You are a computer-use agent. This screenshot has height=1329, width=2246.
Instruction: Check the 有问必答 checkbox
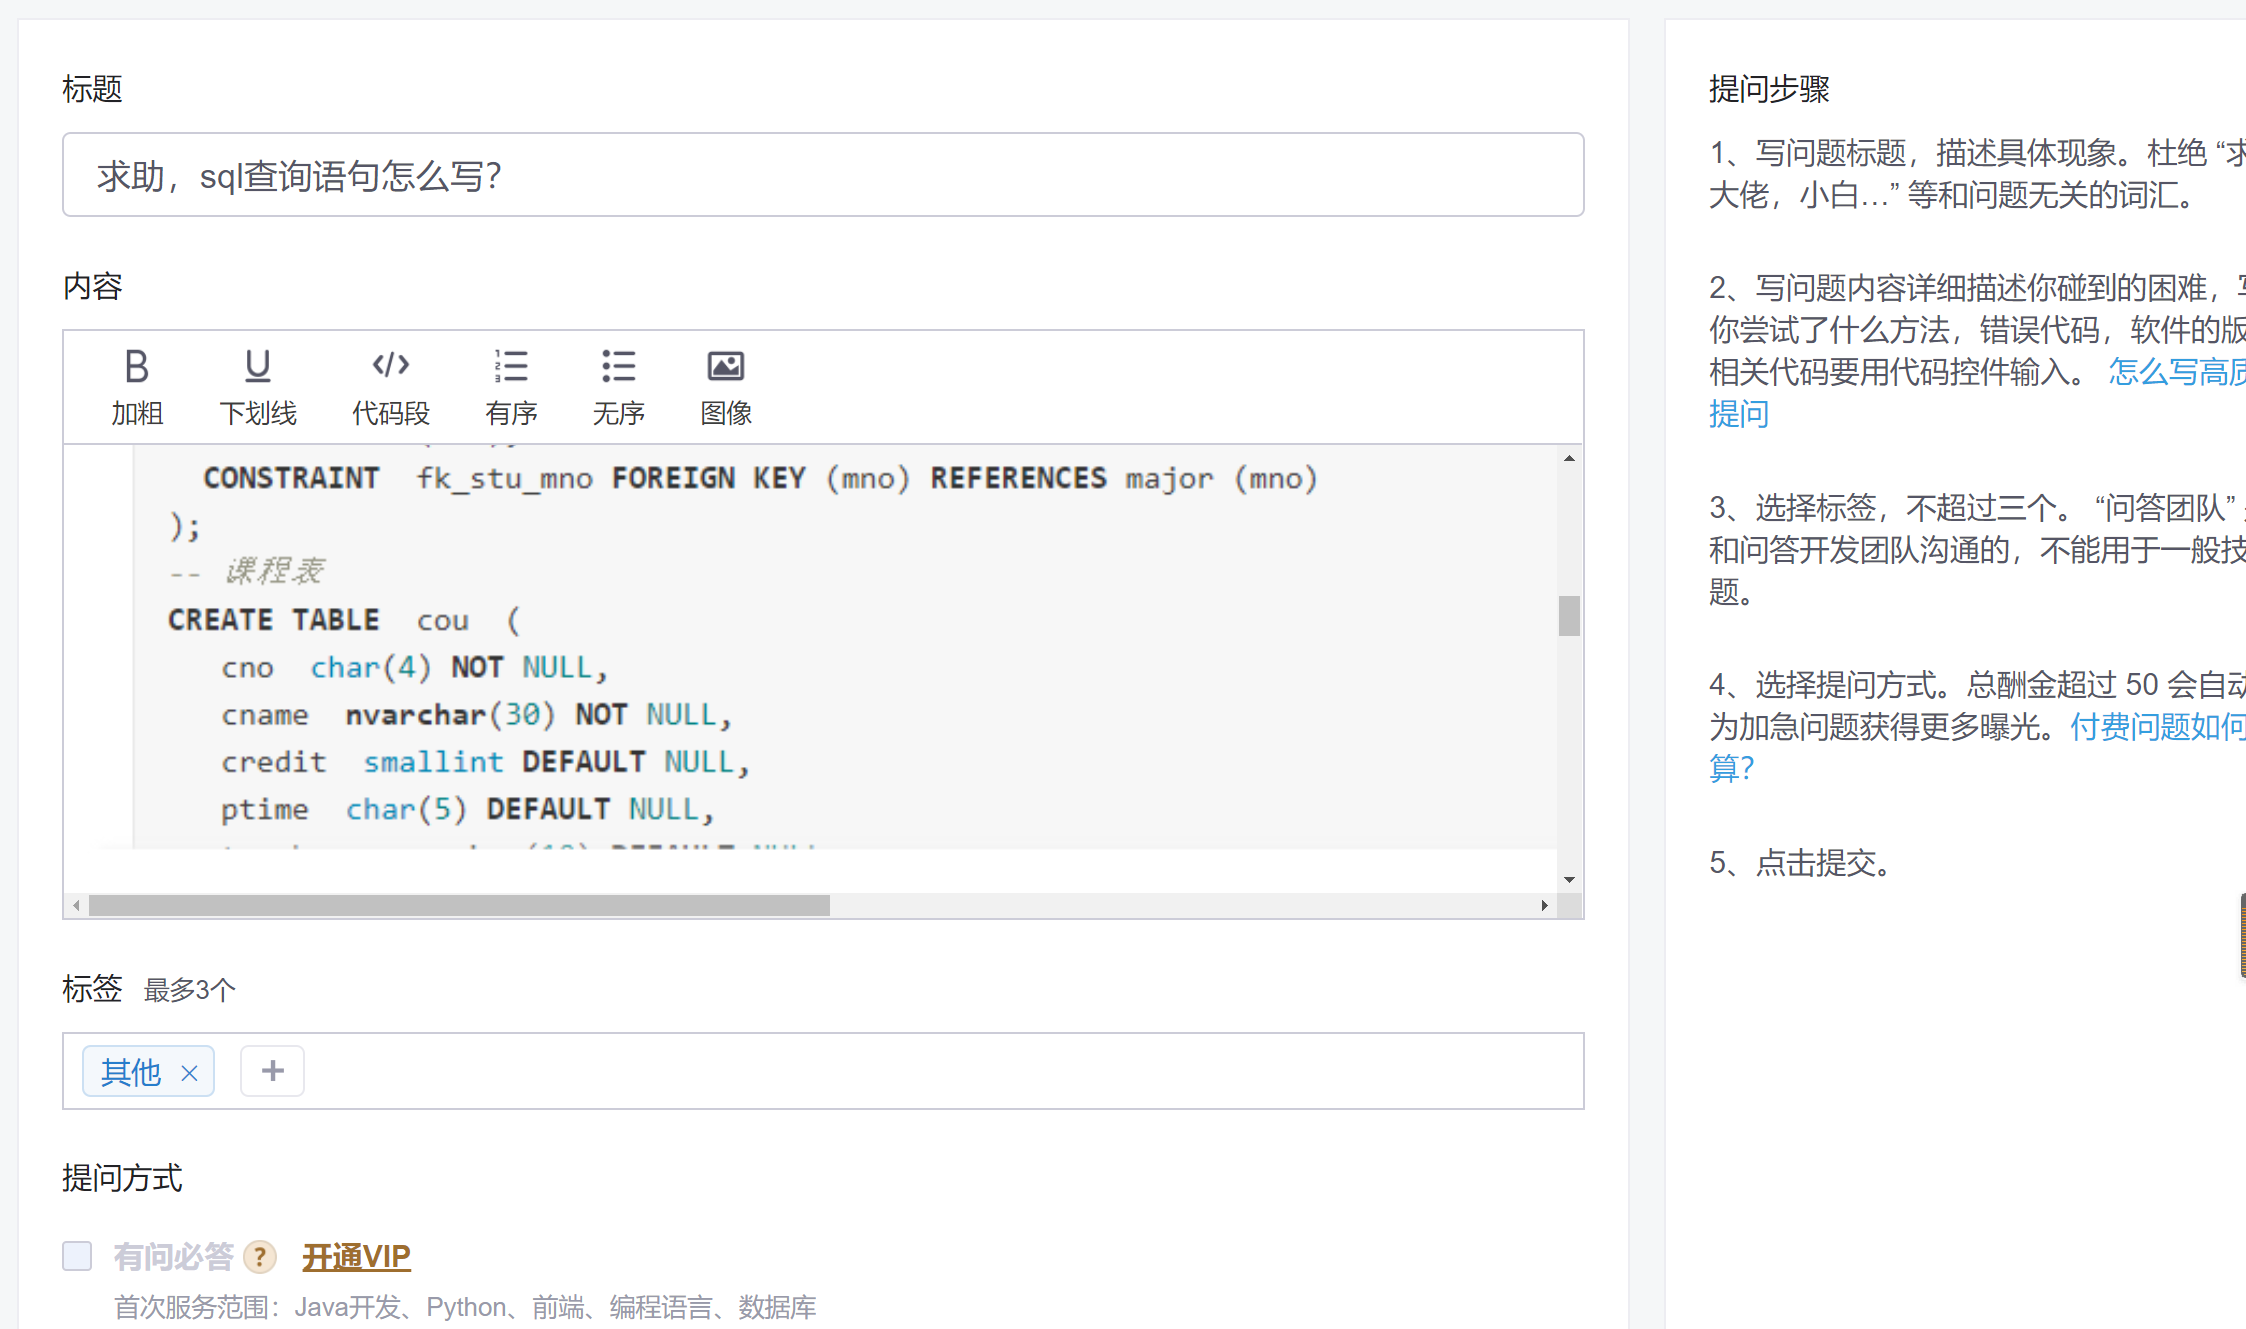(77, 1256)
